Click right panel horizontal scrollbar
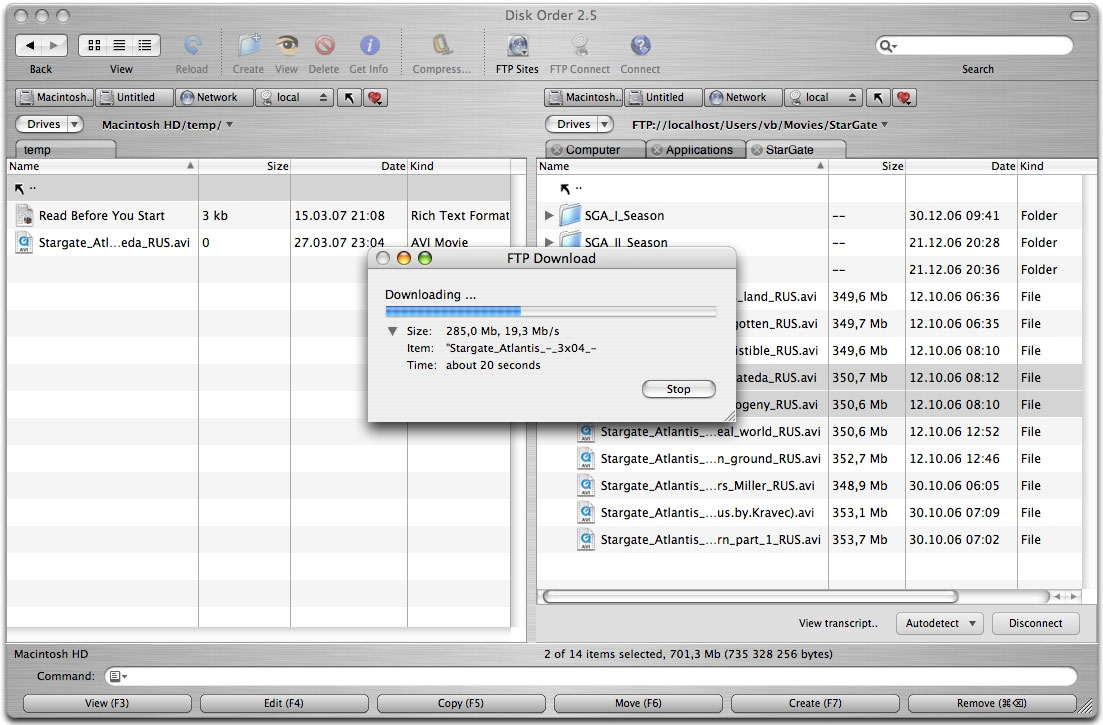Screen dimensions: 1103x725 click(x=751, y=596)
